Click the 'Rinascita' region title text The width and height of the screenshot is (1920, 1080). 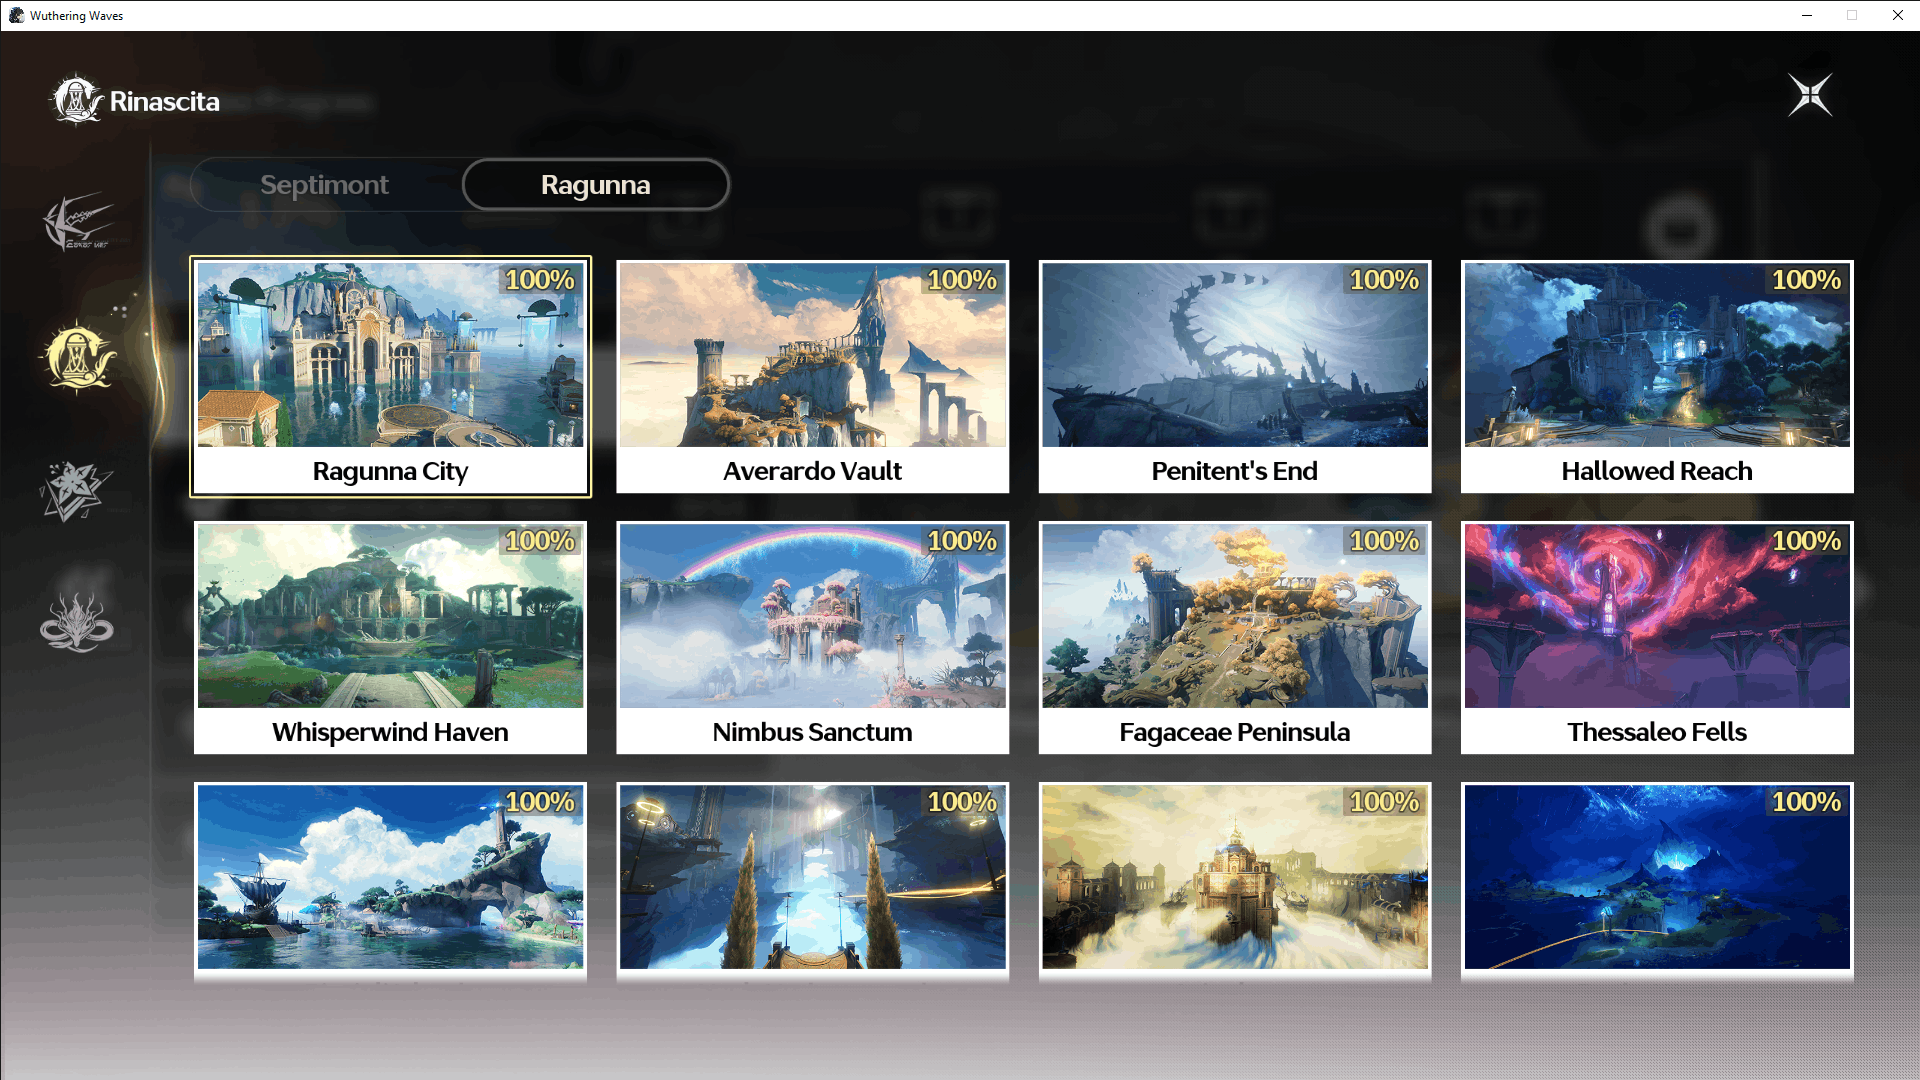click(x=165, y=101)
